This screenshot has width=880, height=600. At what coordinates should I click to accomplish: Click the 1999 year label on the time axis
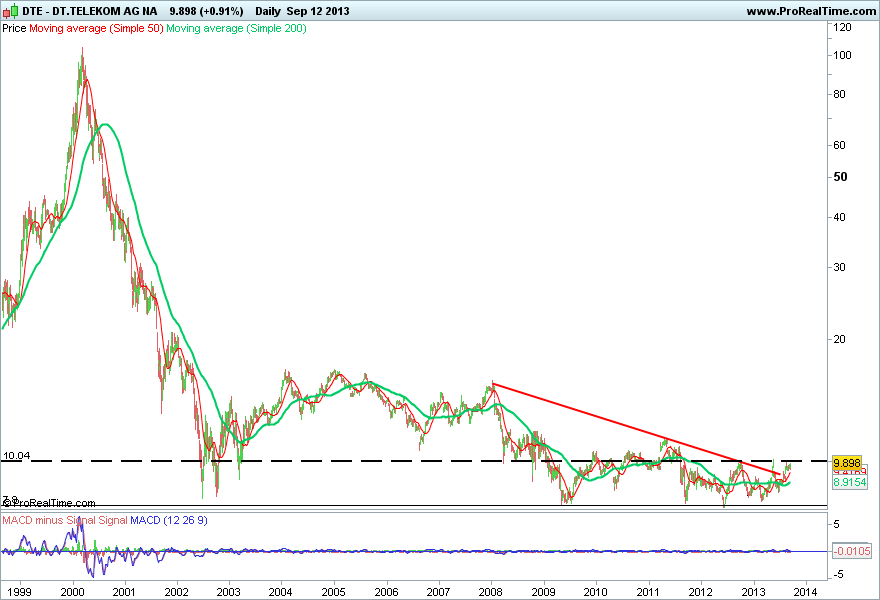pos(19,592)
